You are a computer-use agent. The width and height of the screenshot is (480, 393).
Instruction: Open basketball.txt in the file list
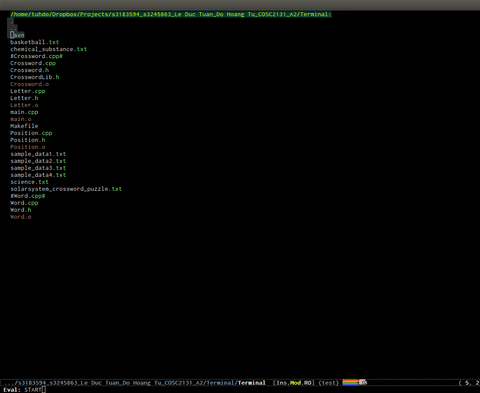[35, 42]
